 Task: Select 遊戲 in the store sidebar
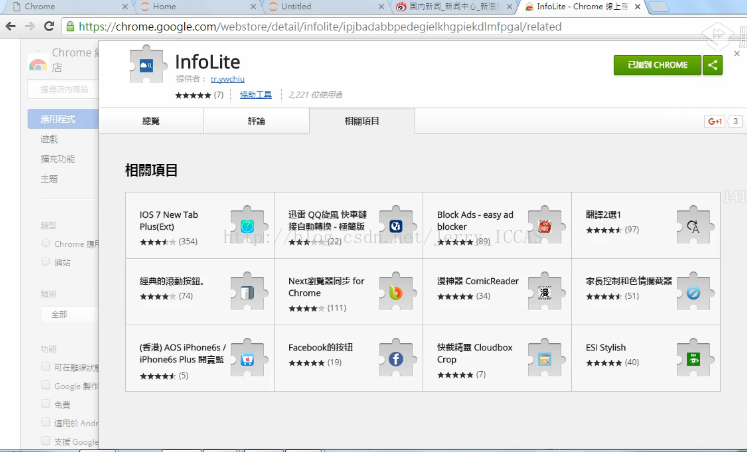[x=49, y=139]
